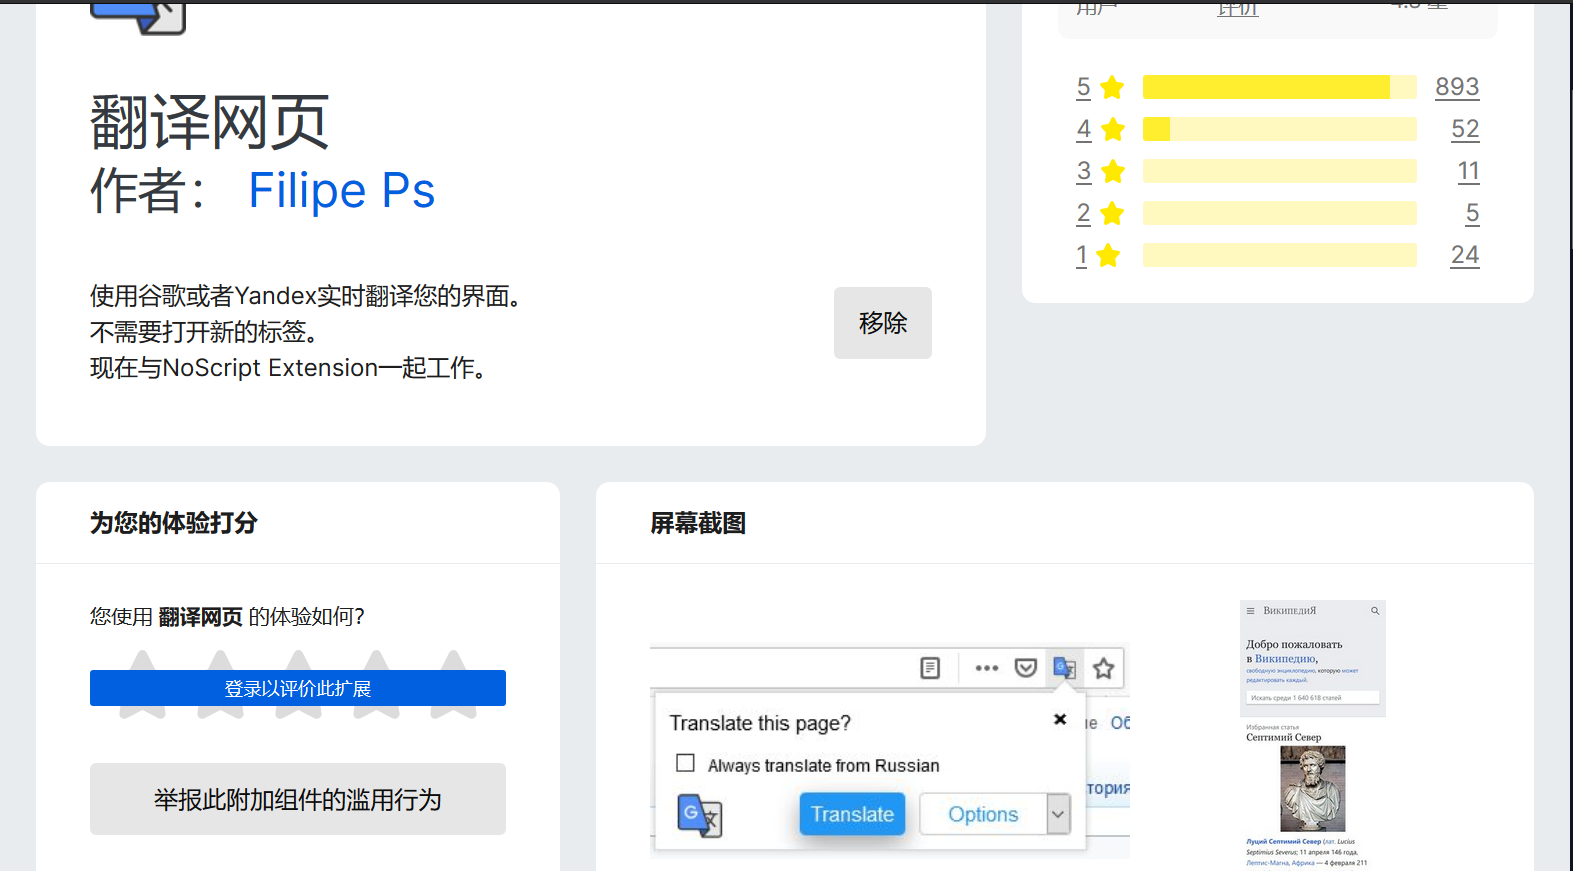Click the translate extension icon in screenshot toolbar
The image size is (1573, 871).
(1064, 668)
